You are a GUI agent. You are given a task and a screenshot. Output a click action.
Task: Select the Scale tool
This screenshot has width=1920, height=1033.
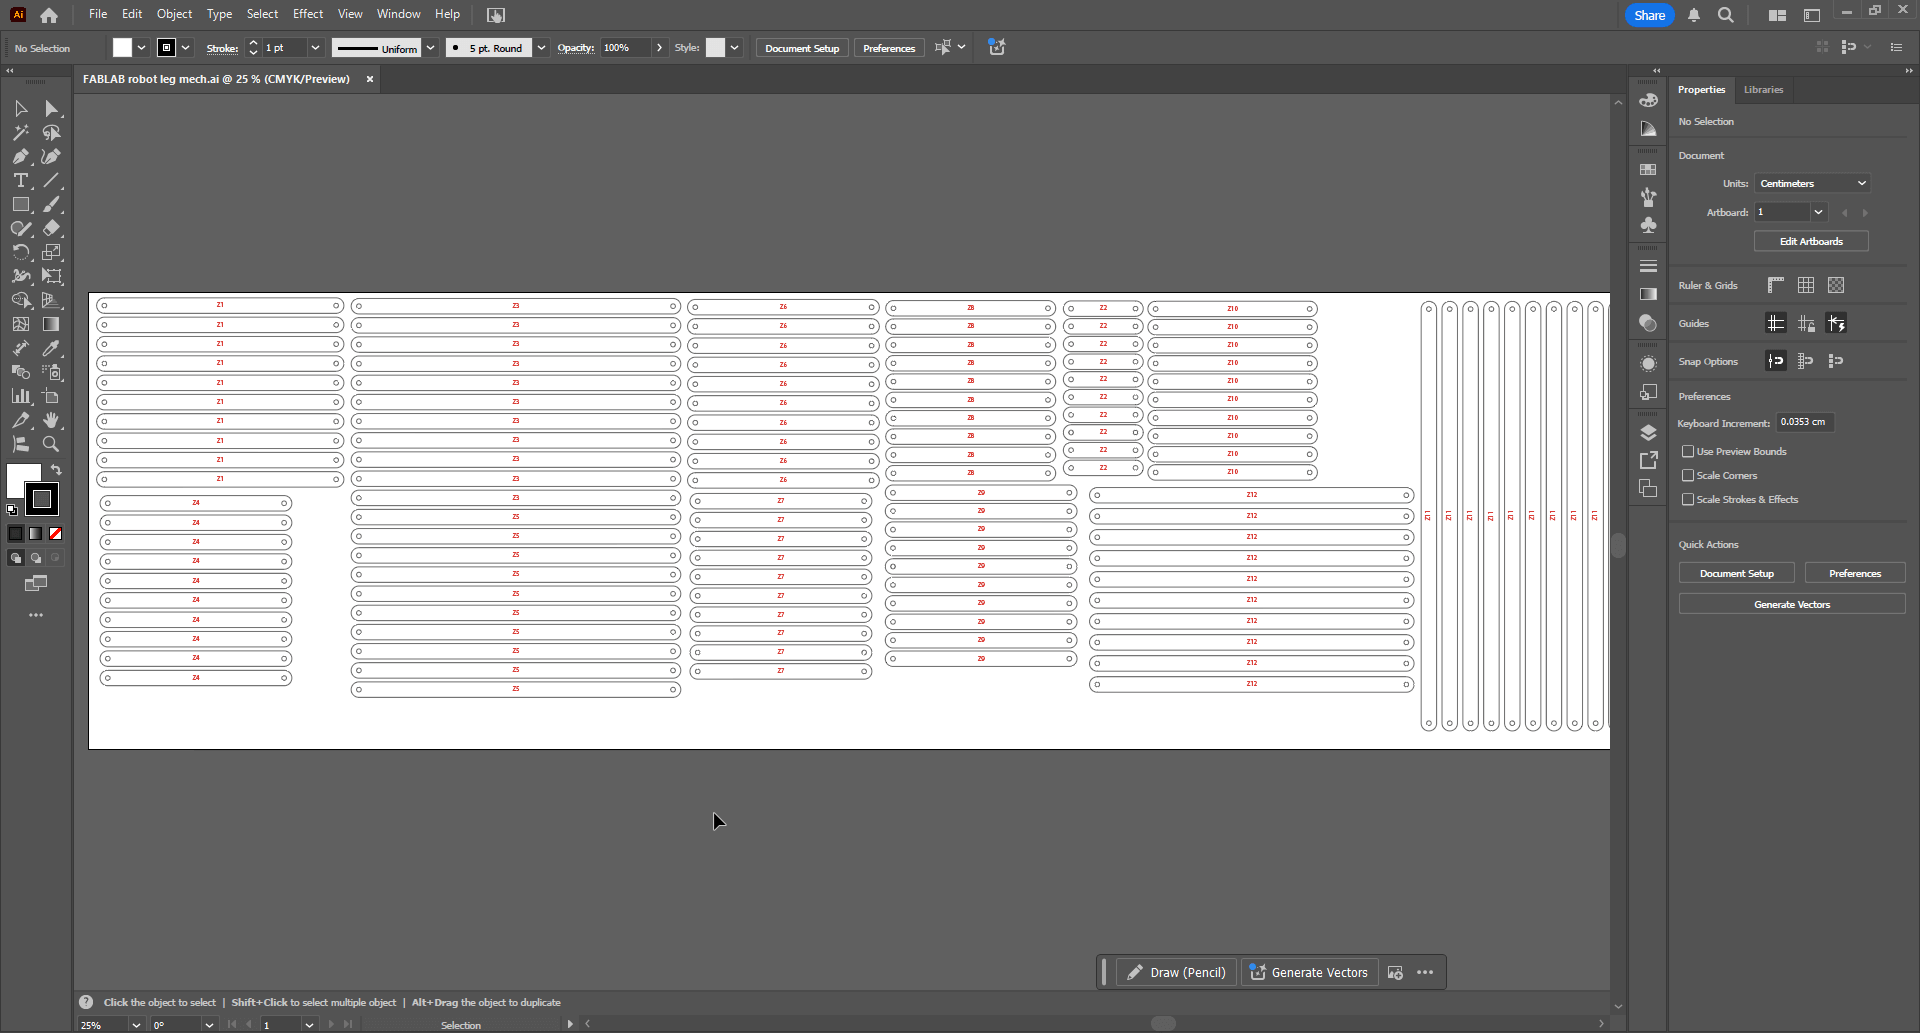tap(52, 252)
